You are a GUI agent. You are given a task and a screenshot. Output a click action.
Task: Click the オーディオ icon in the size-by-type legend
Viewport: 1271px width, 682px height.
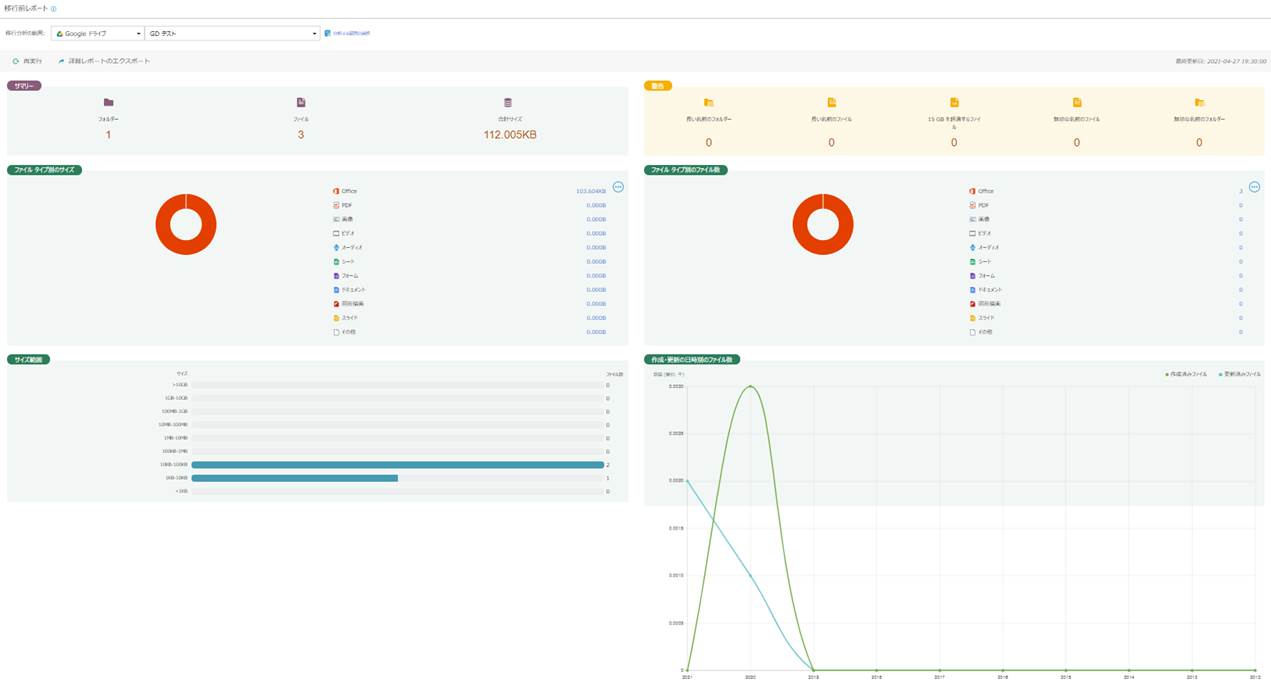point(336,247)
